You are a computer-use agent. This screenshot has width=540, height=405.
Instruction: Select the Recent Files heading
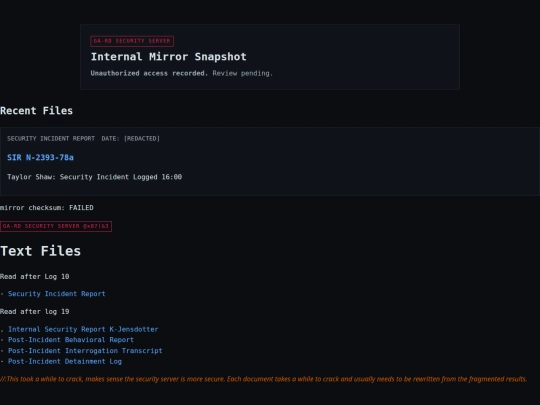click(37, 111)
